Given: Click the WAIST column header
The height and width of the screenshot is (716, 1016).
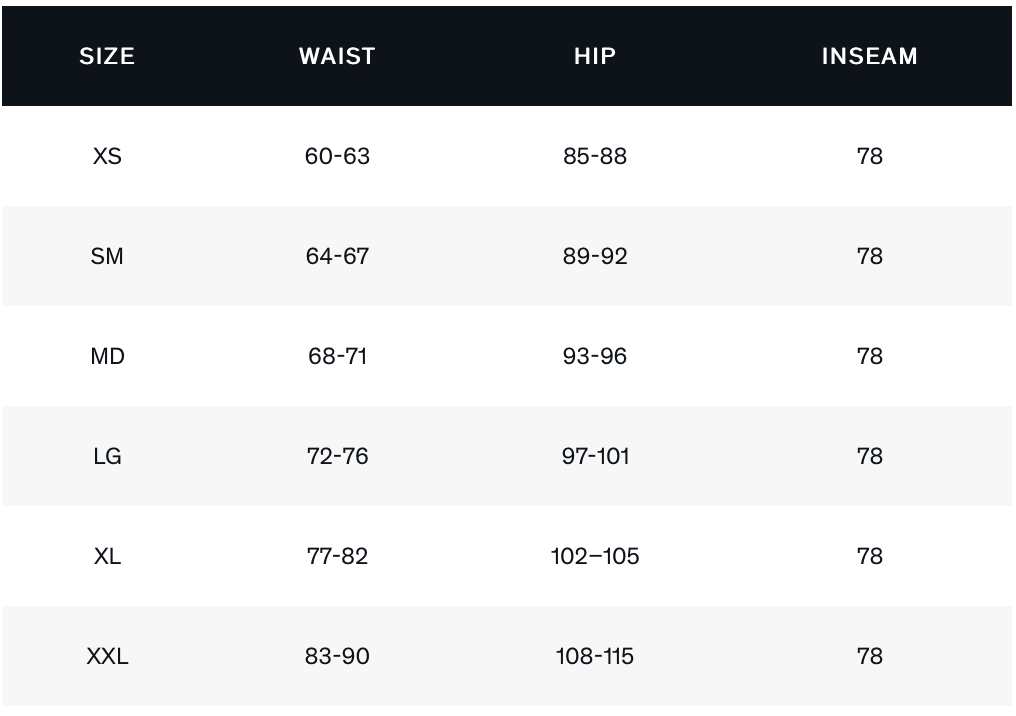Looking at the screenshot, I should coord(337,56).
